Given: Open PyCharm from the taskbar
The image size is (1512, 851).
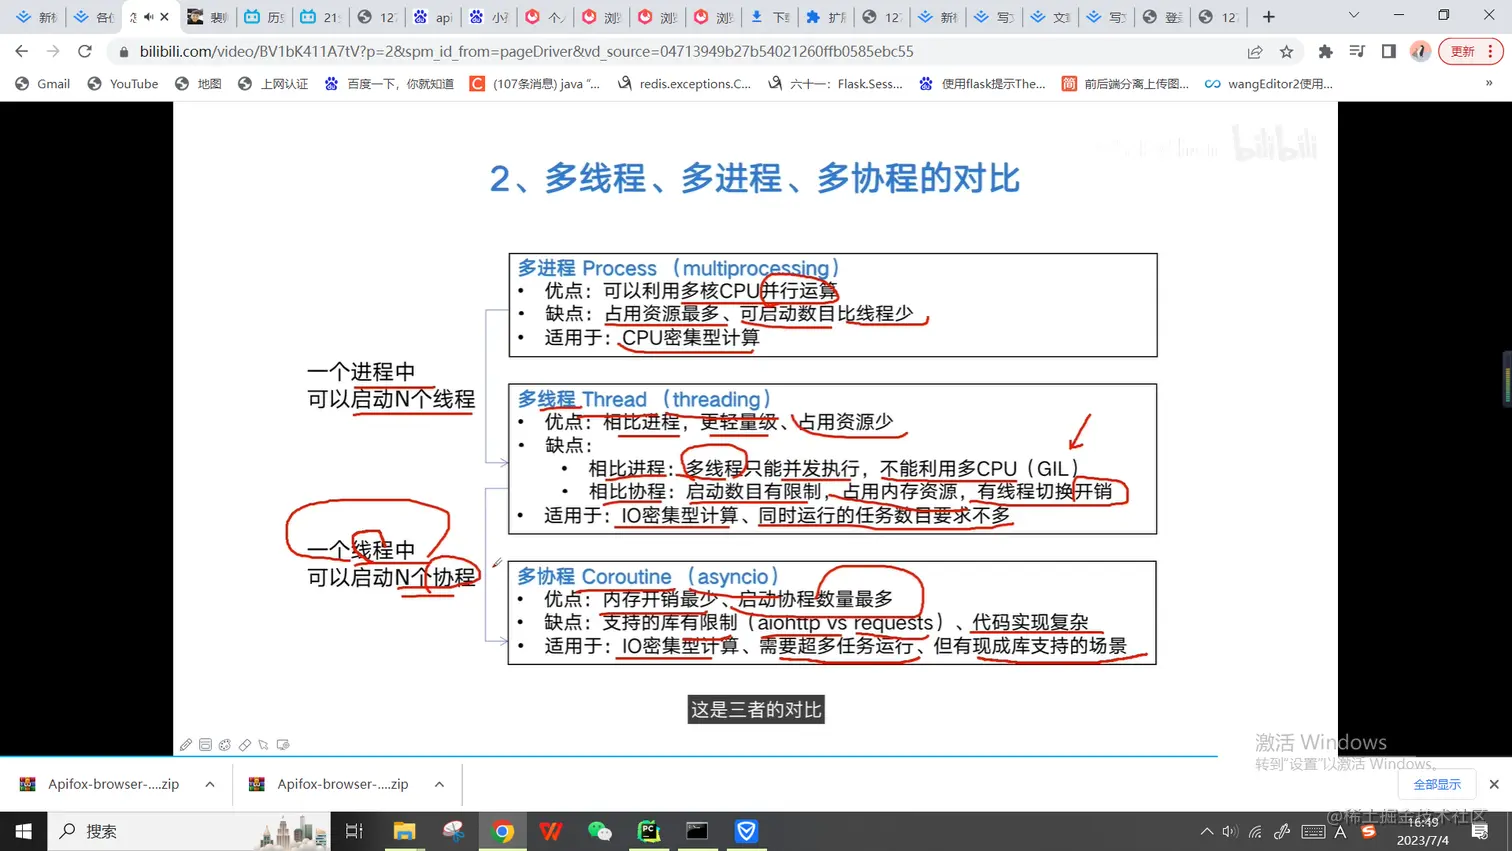Looking at the screenshot, I should click(649, 831).
